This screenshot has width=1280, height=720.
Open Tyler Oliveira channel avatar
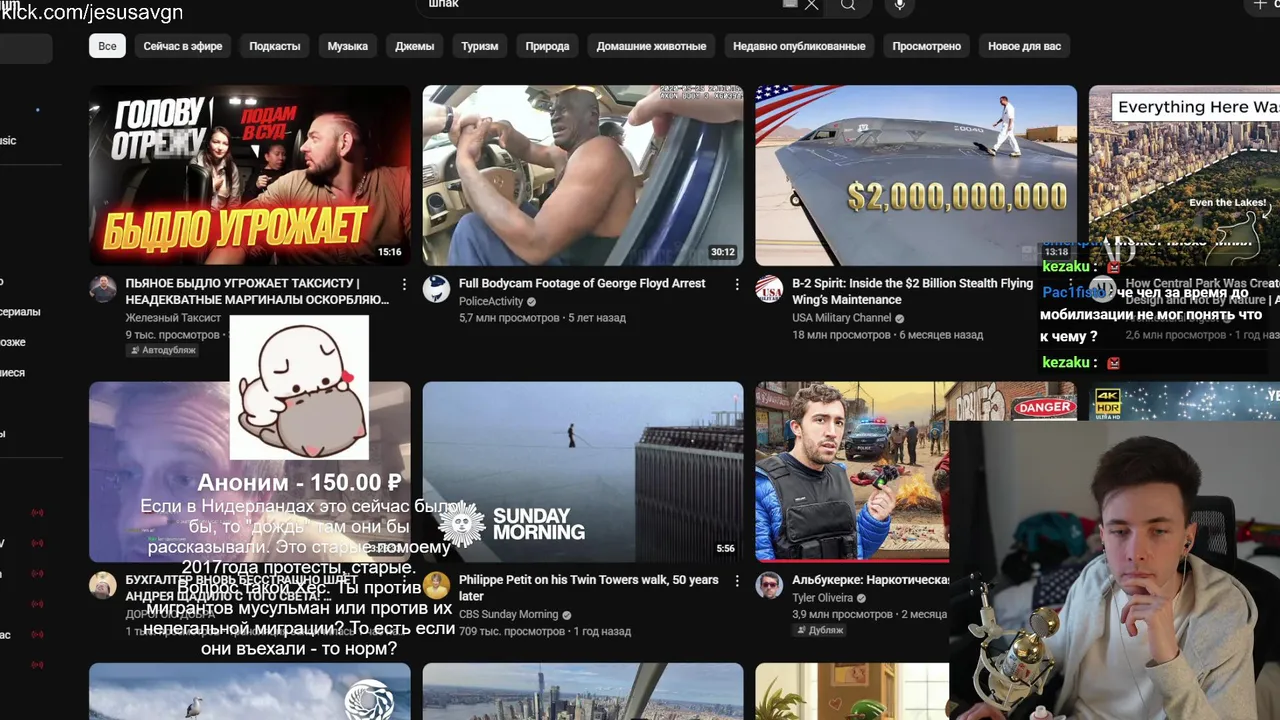pyautogui.click(x=769, y=585)
